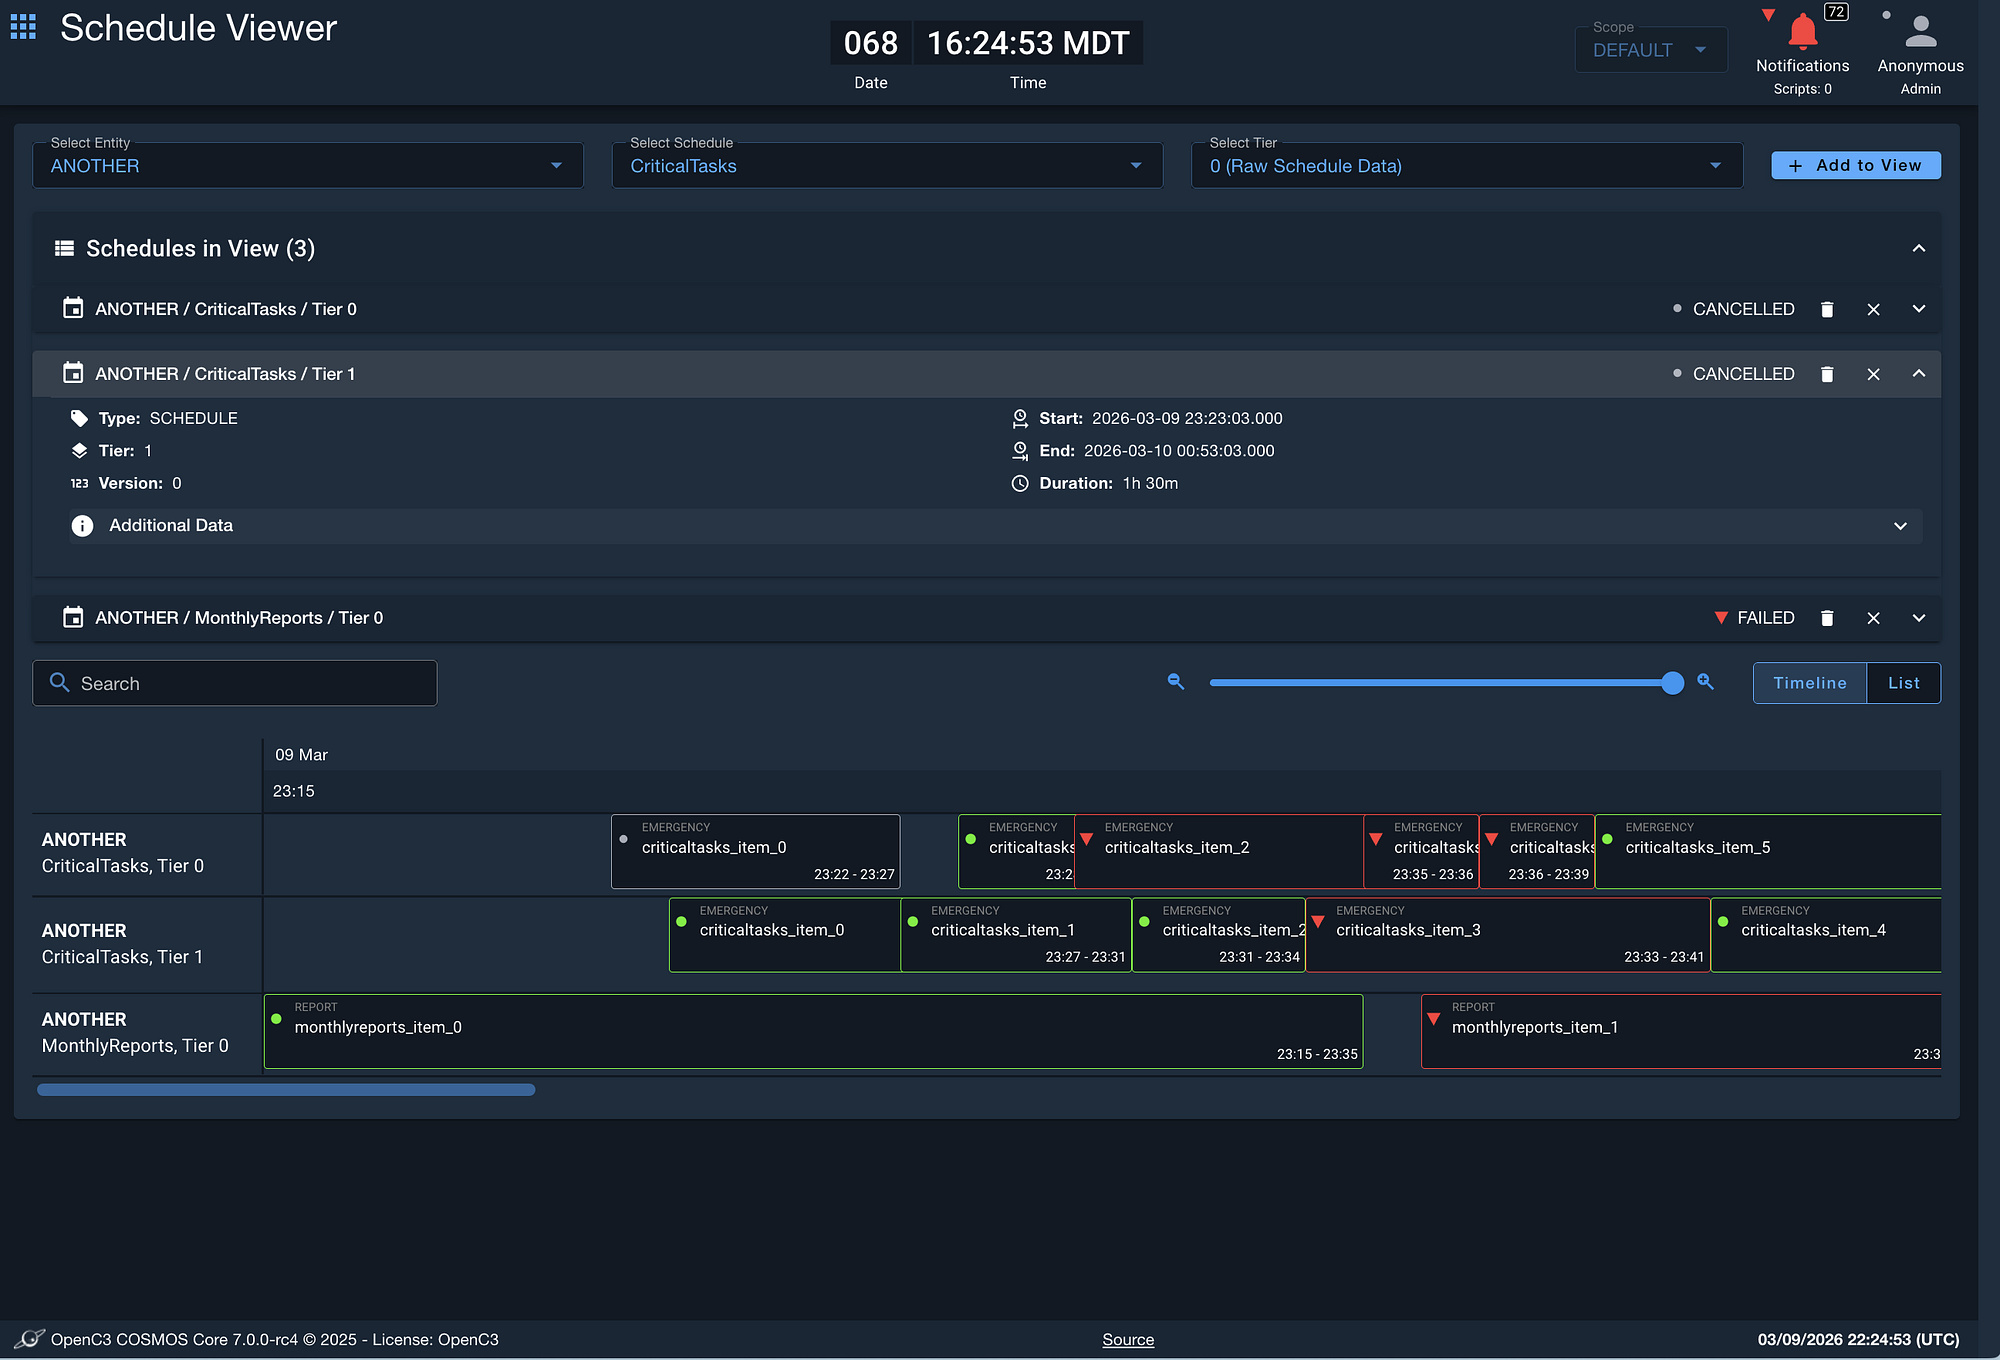Click the MonthlyReports, Tier 0 timeline row label

click(135, 1033)
